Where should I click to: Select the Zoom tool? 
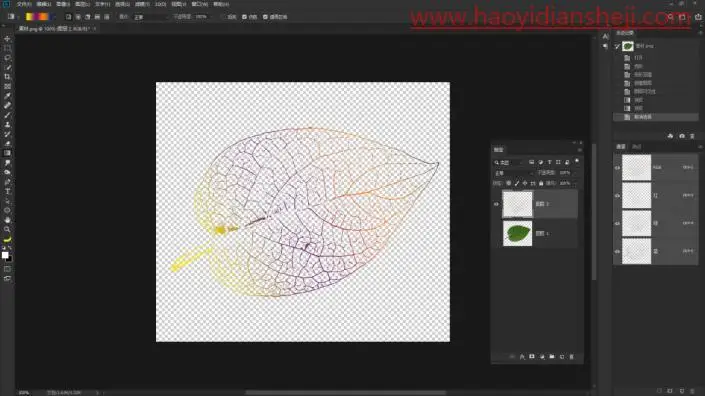point(7,229)
